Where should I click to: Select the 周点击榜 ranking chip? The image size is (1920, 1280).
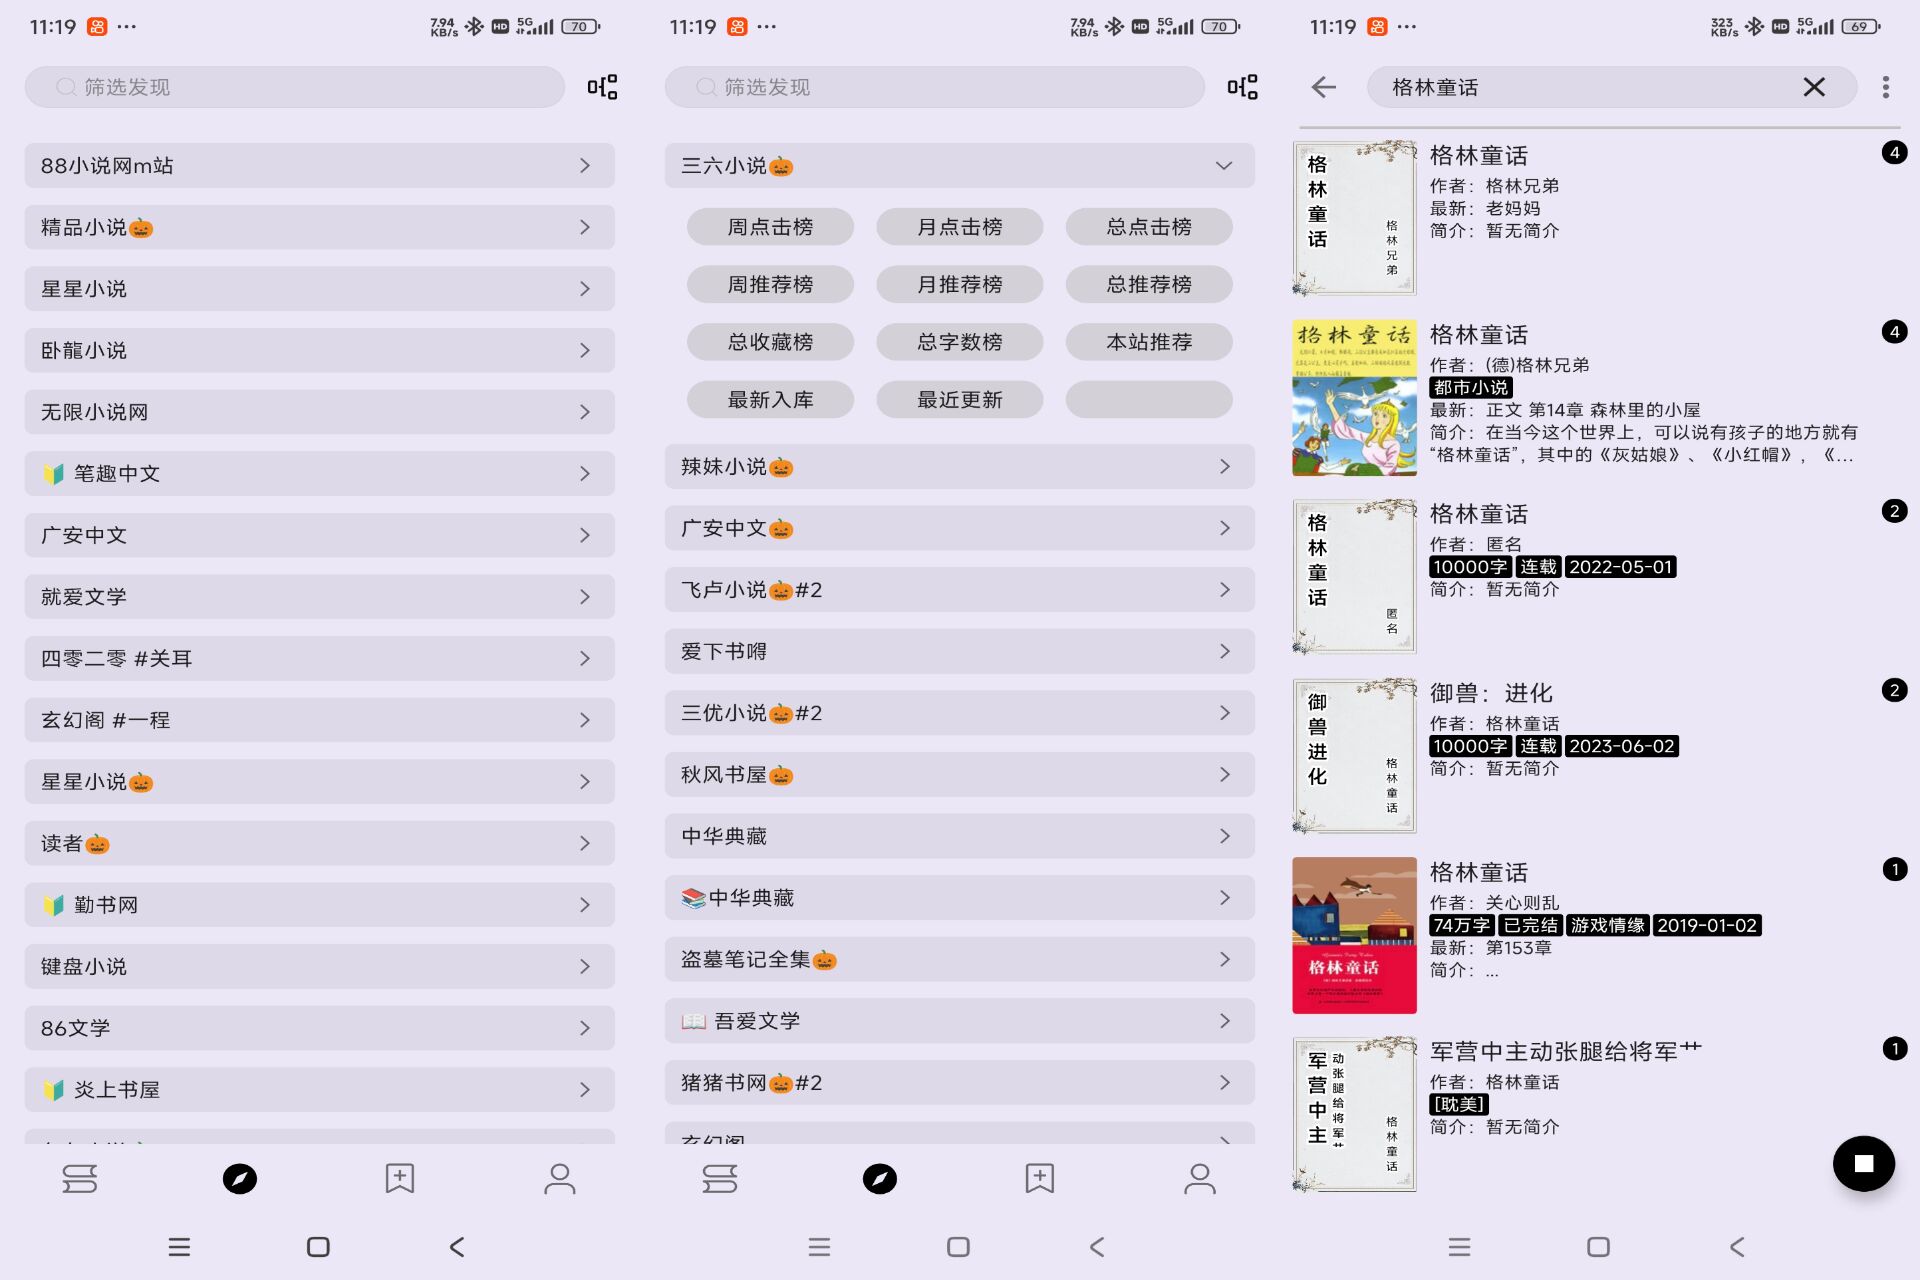(x=770, y=227)
